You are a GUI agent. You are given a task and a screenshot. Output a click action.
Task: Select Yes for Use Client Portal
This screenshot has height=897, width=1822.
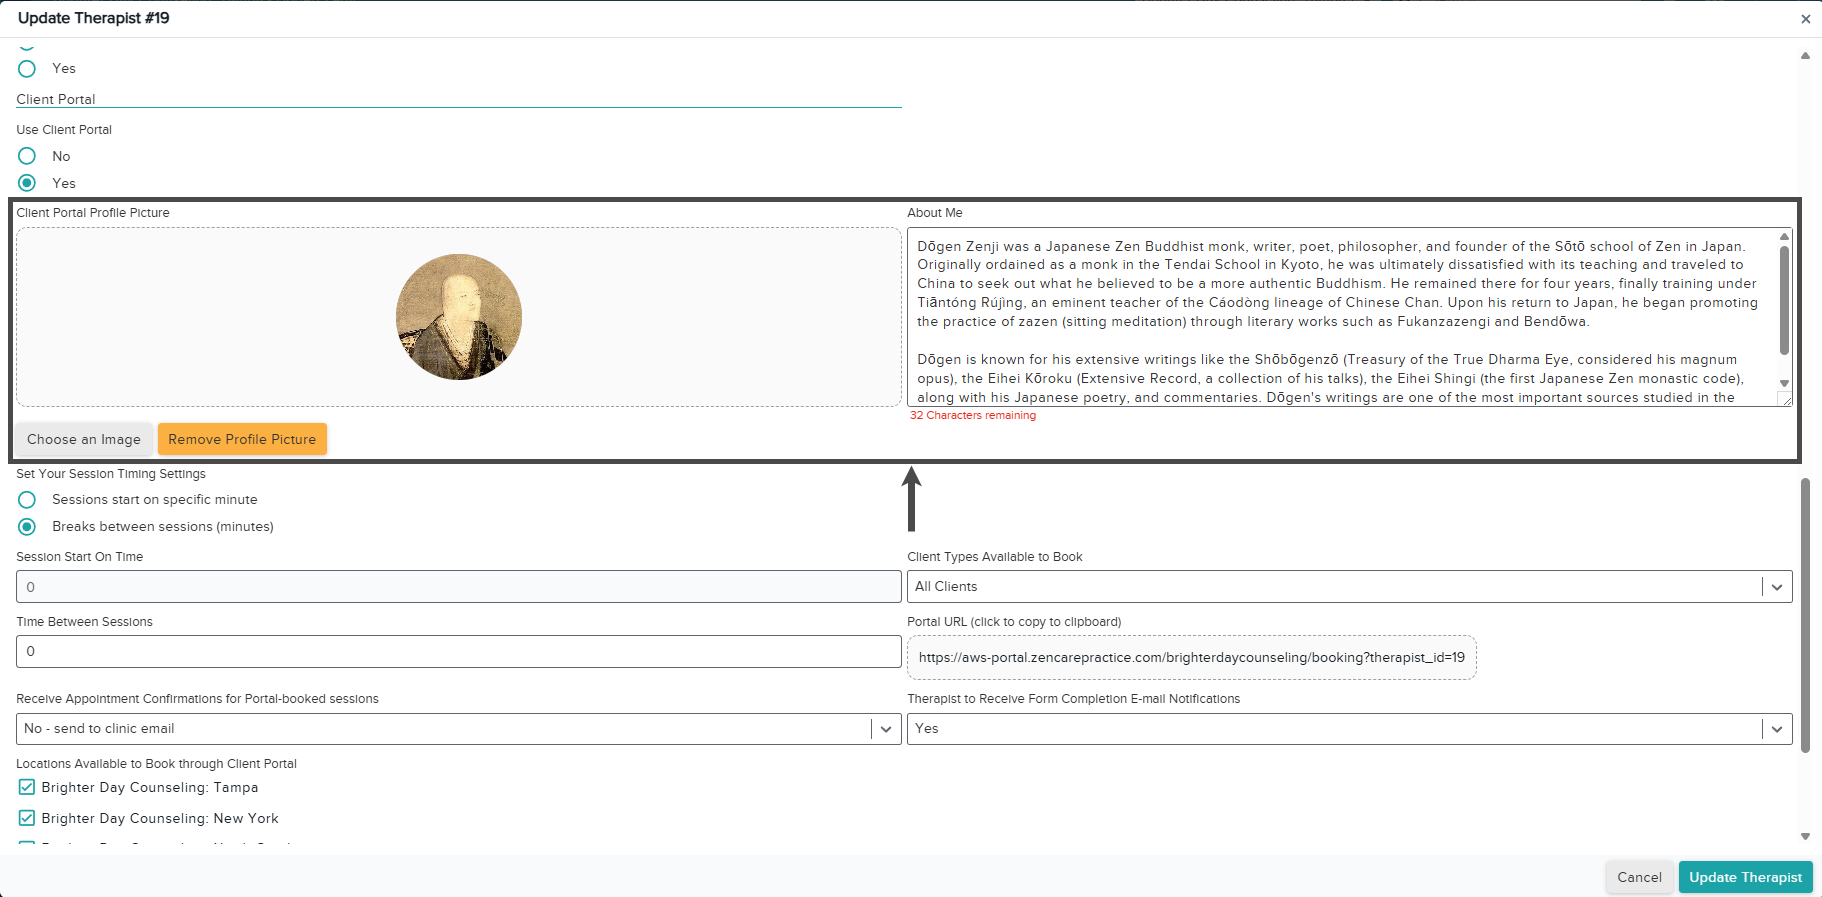(x=27, y=183)
